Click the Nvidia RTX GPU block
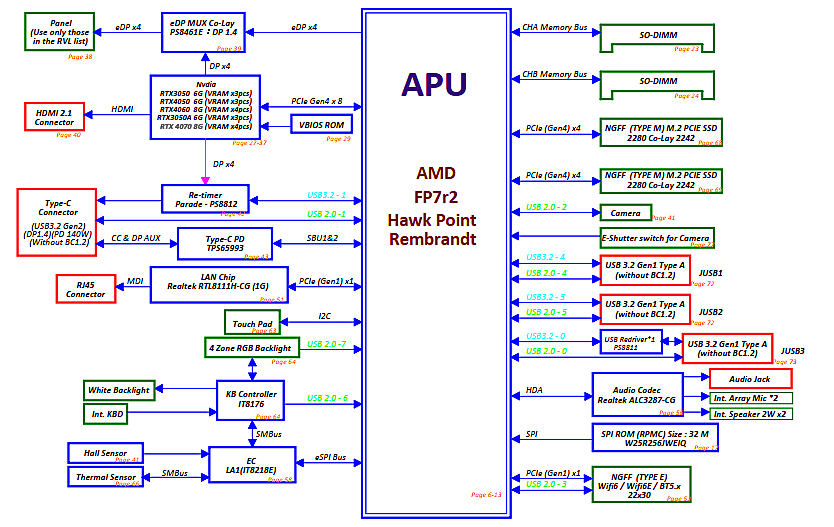This screenshot has height=527, width=834. point(205,107)
